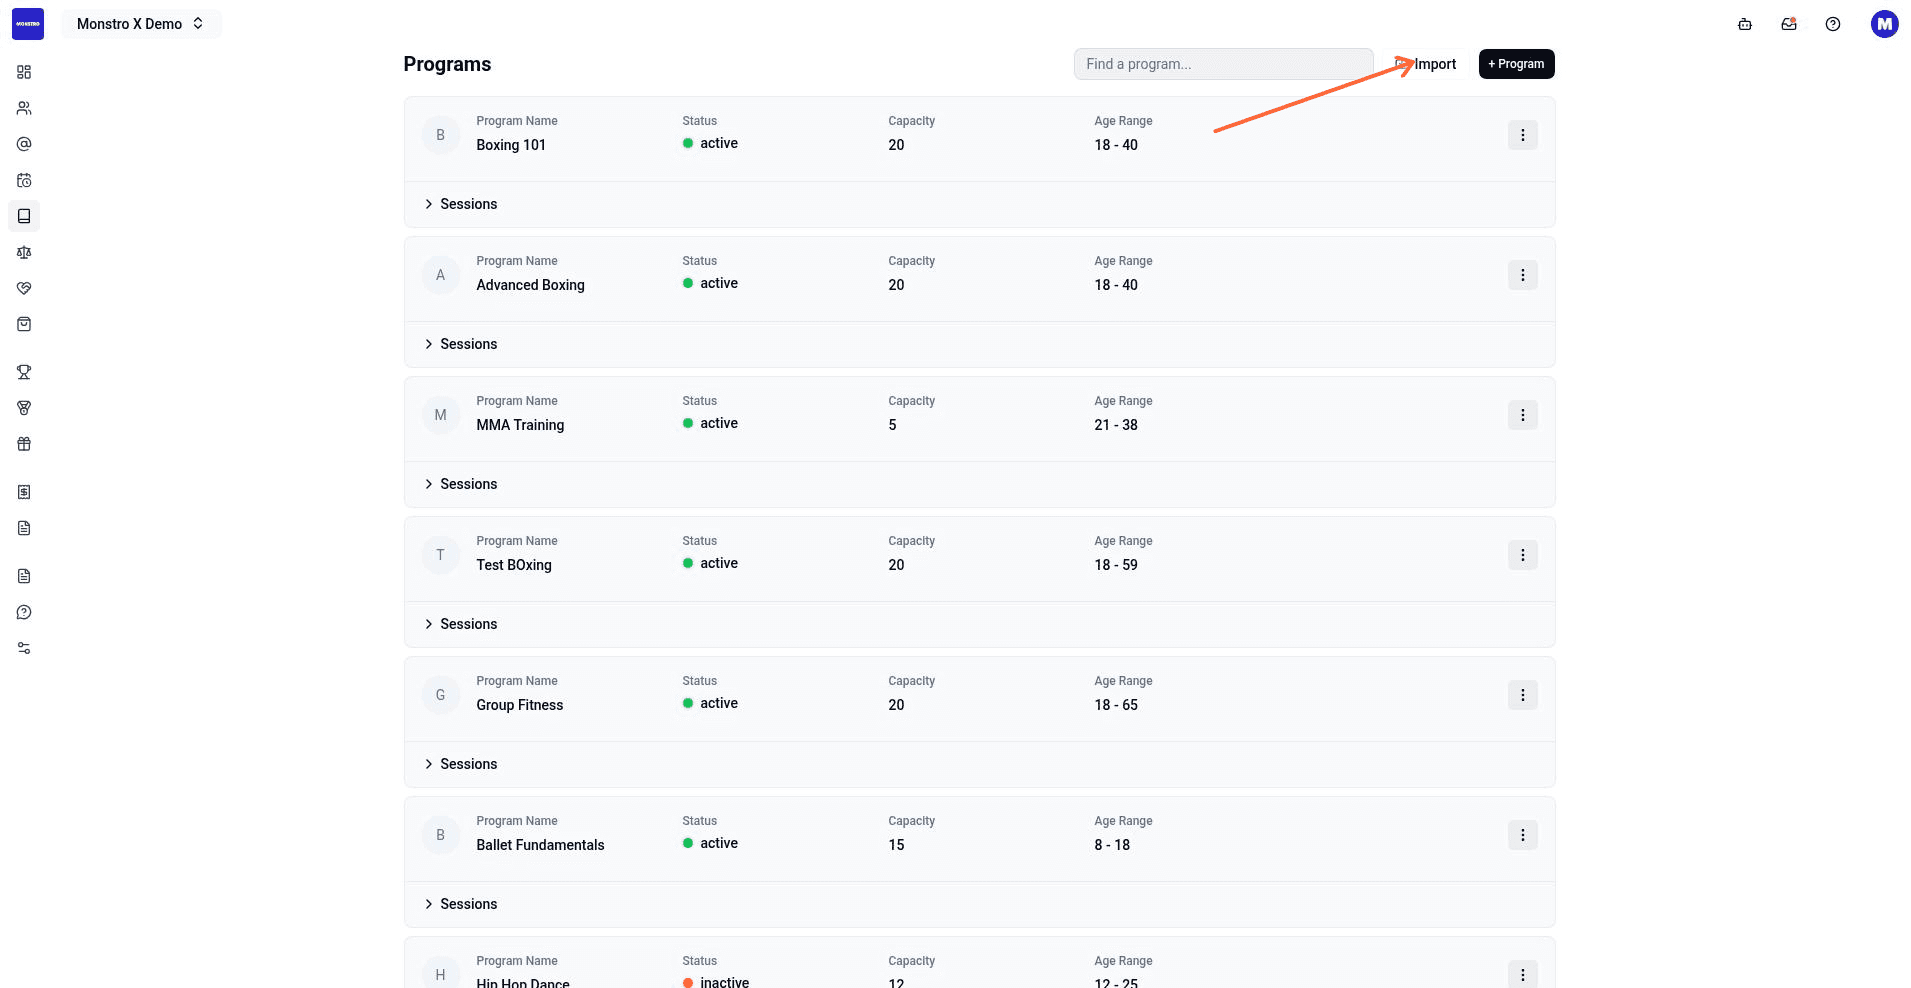Click the Test BOxing program name
Image resolution: width=1911 pixels, height=988 pixels.
tap(514, 565)
